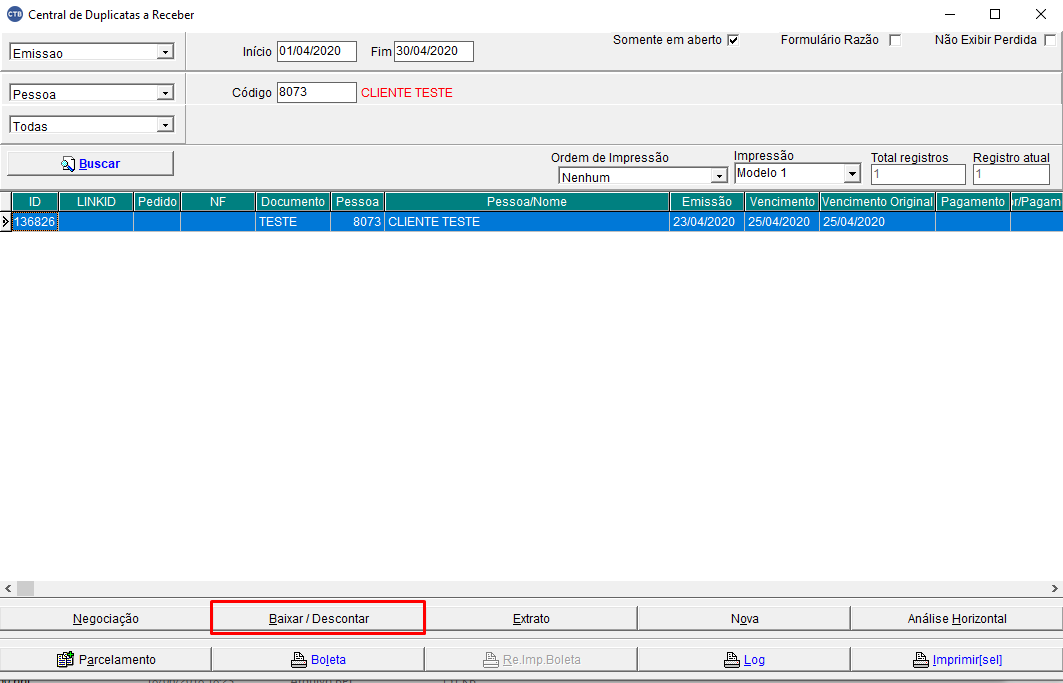This screenshot has height=683, width=1063.
Task: Check Não Exibir Perdida option
Action: pyautogui.click(x=1049, y=41)
